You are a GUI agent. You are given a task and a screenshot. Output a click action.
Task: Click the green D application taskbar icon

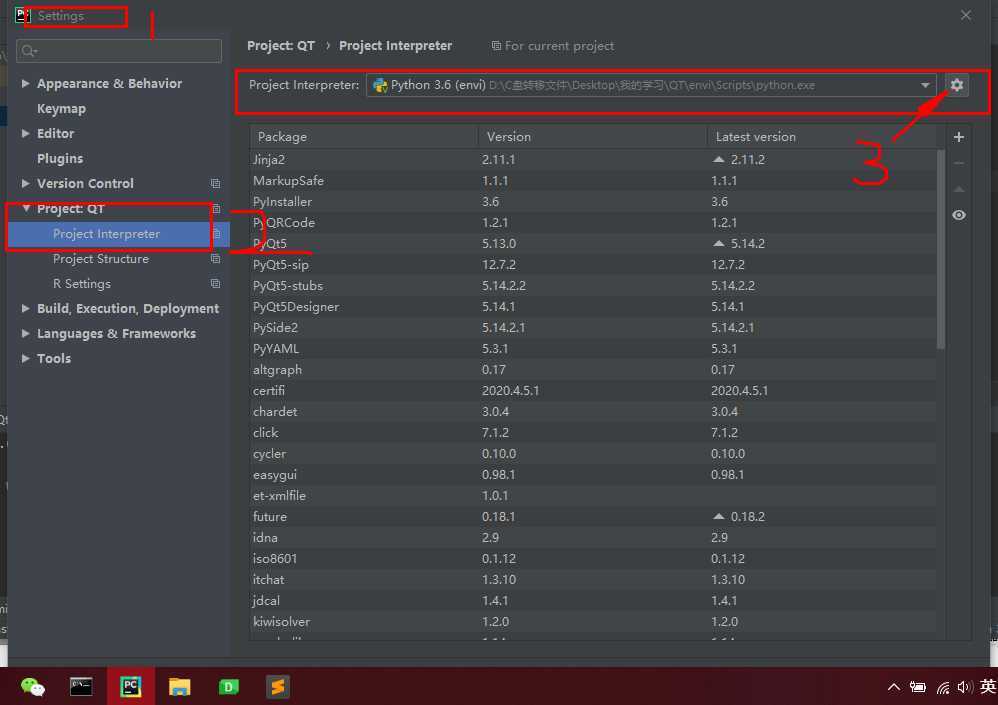pyautogui.click(x=228, y=687)
